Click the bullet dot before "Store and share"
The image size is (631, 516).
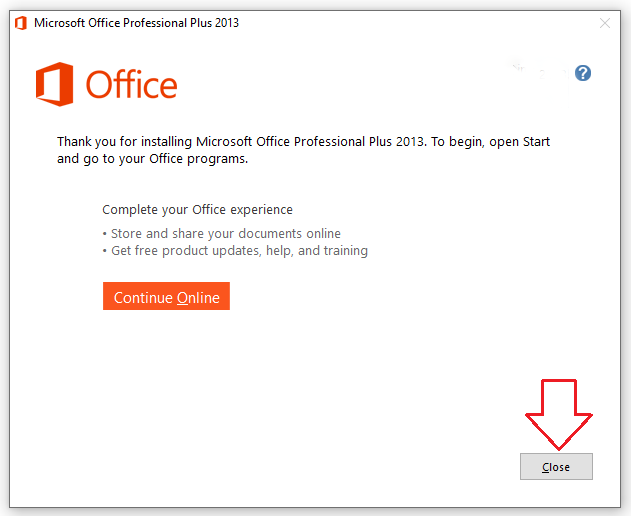point(105,234)
